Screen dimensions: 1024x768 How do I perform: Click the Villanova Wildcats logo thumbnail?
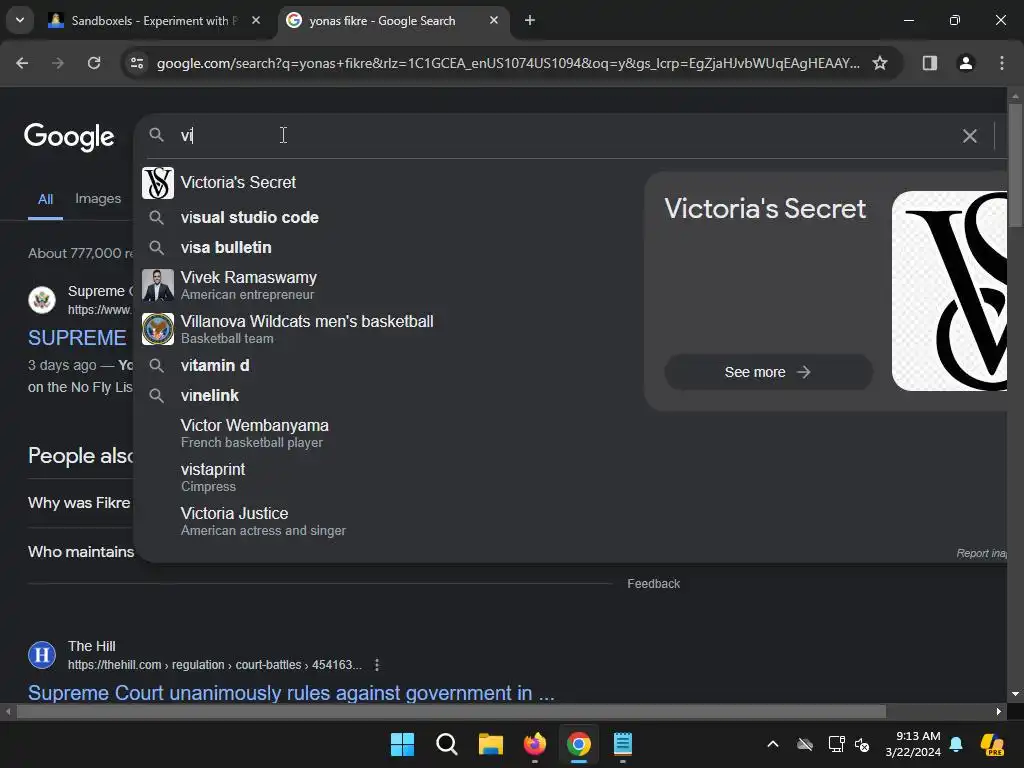(x=158, y=329)
